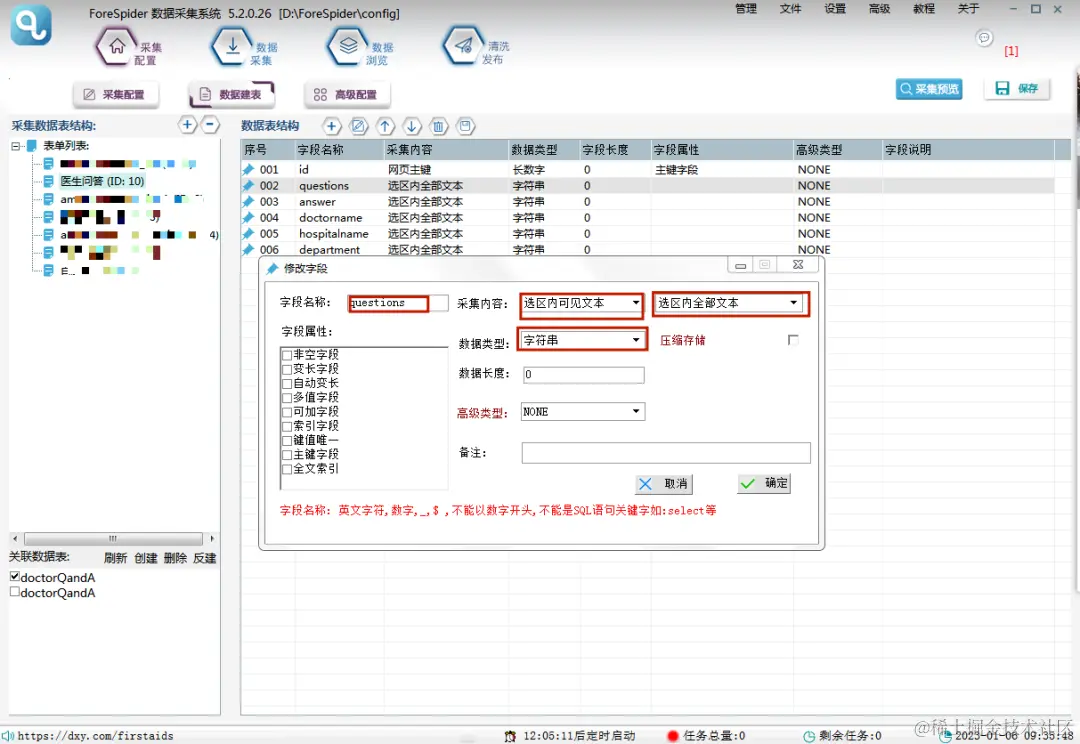Open the 文件 menu

point(790,8)
